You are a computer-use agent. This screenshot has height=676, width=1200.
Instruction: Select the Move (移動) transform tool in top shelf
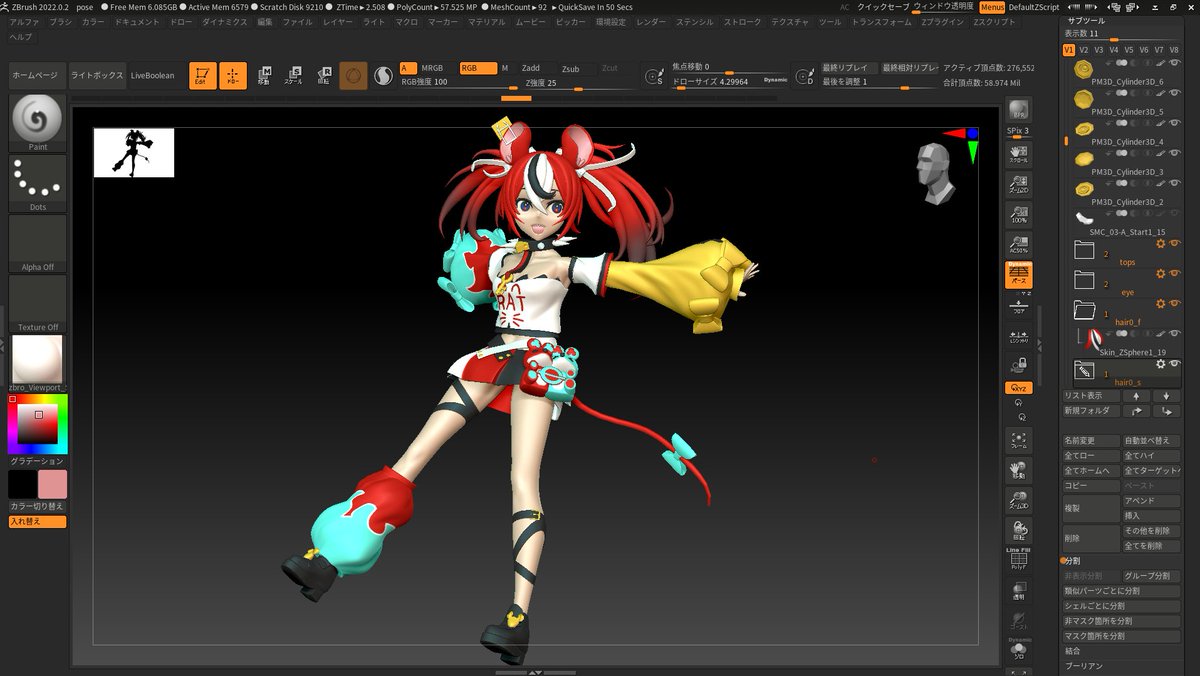[264, 75]
